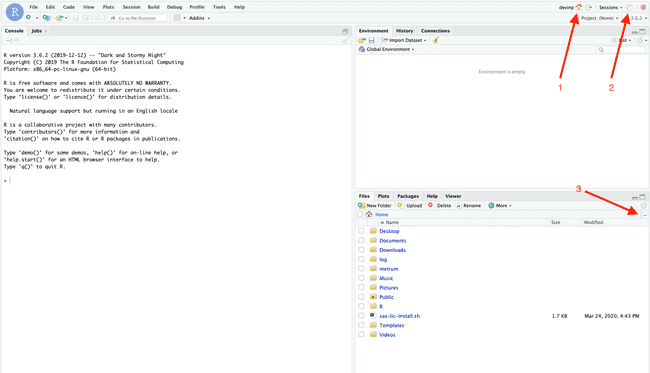Switch to the Connections tab
Viewport: 650px width, 373px height.
pyautogui.click(x=435, y=31)
